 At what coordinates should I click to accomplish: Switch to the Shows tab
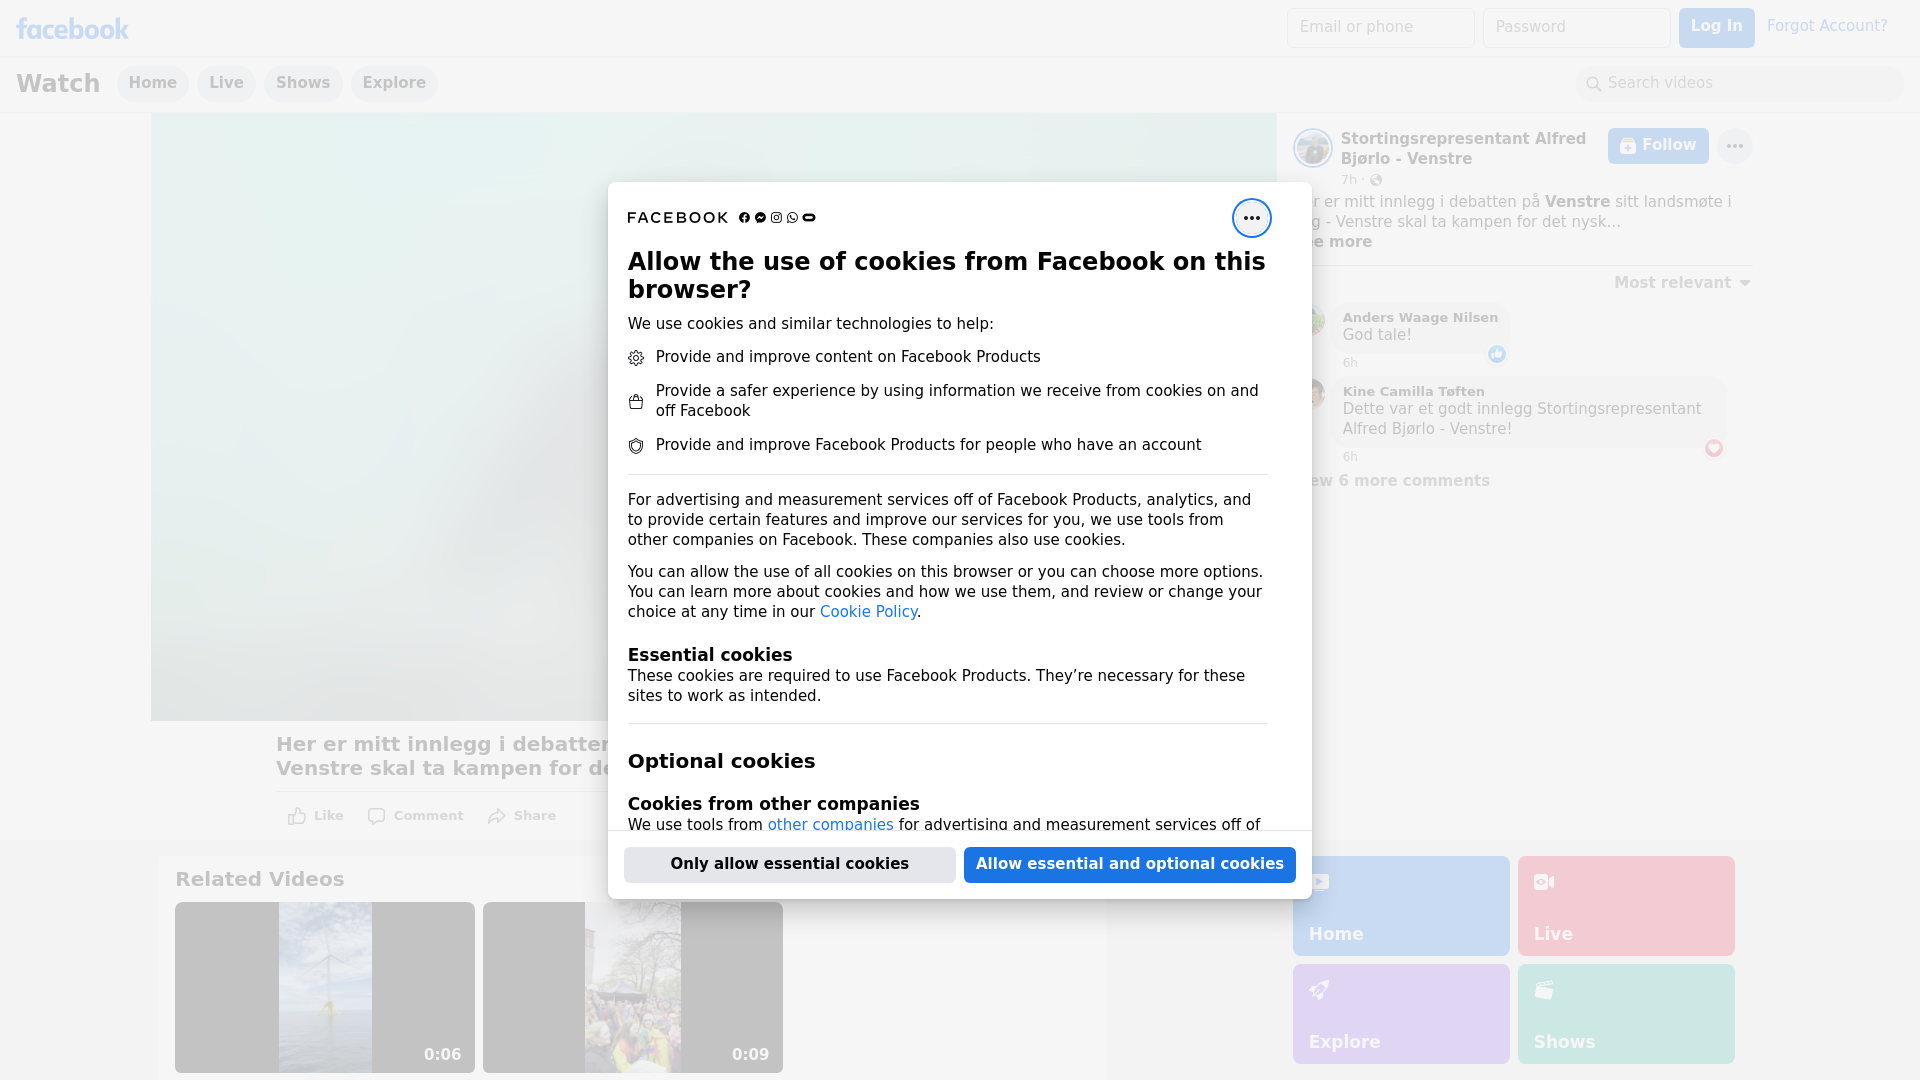click(x=303, y=84)
